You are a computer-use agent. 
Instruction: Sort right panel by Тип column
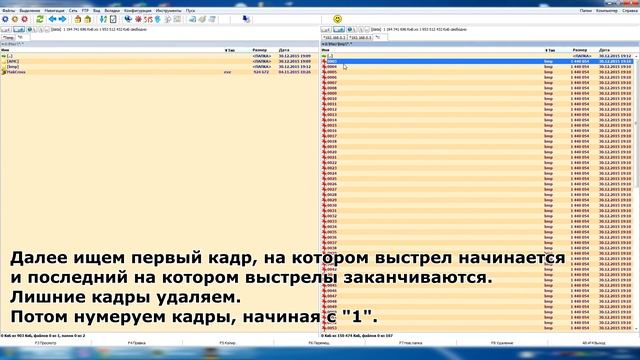coord(550,50)
